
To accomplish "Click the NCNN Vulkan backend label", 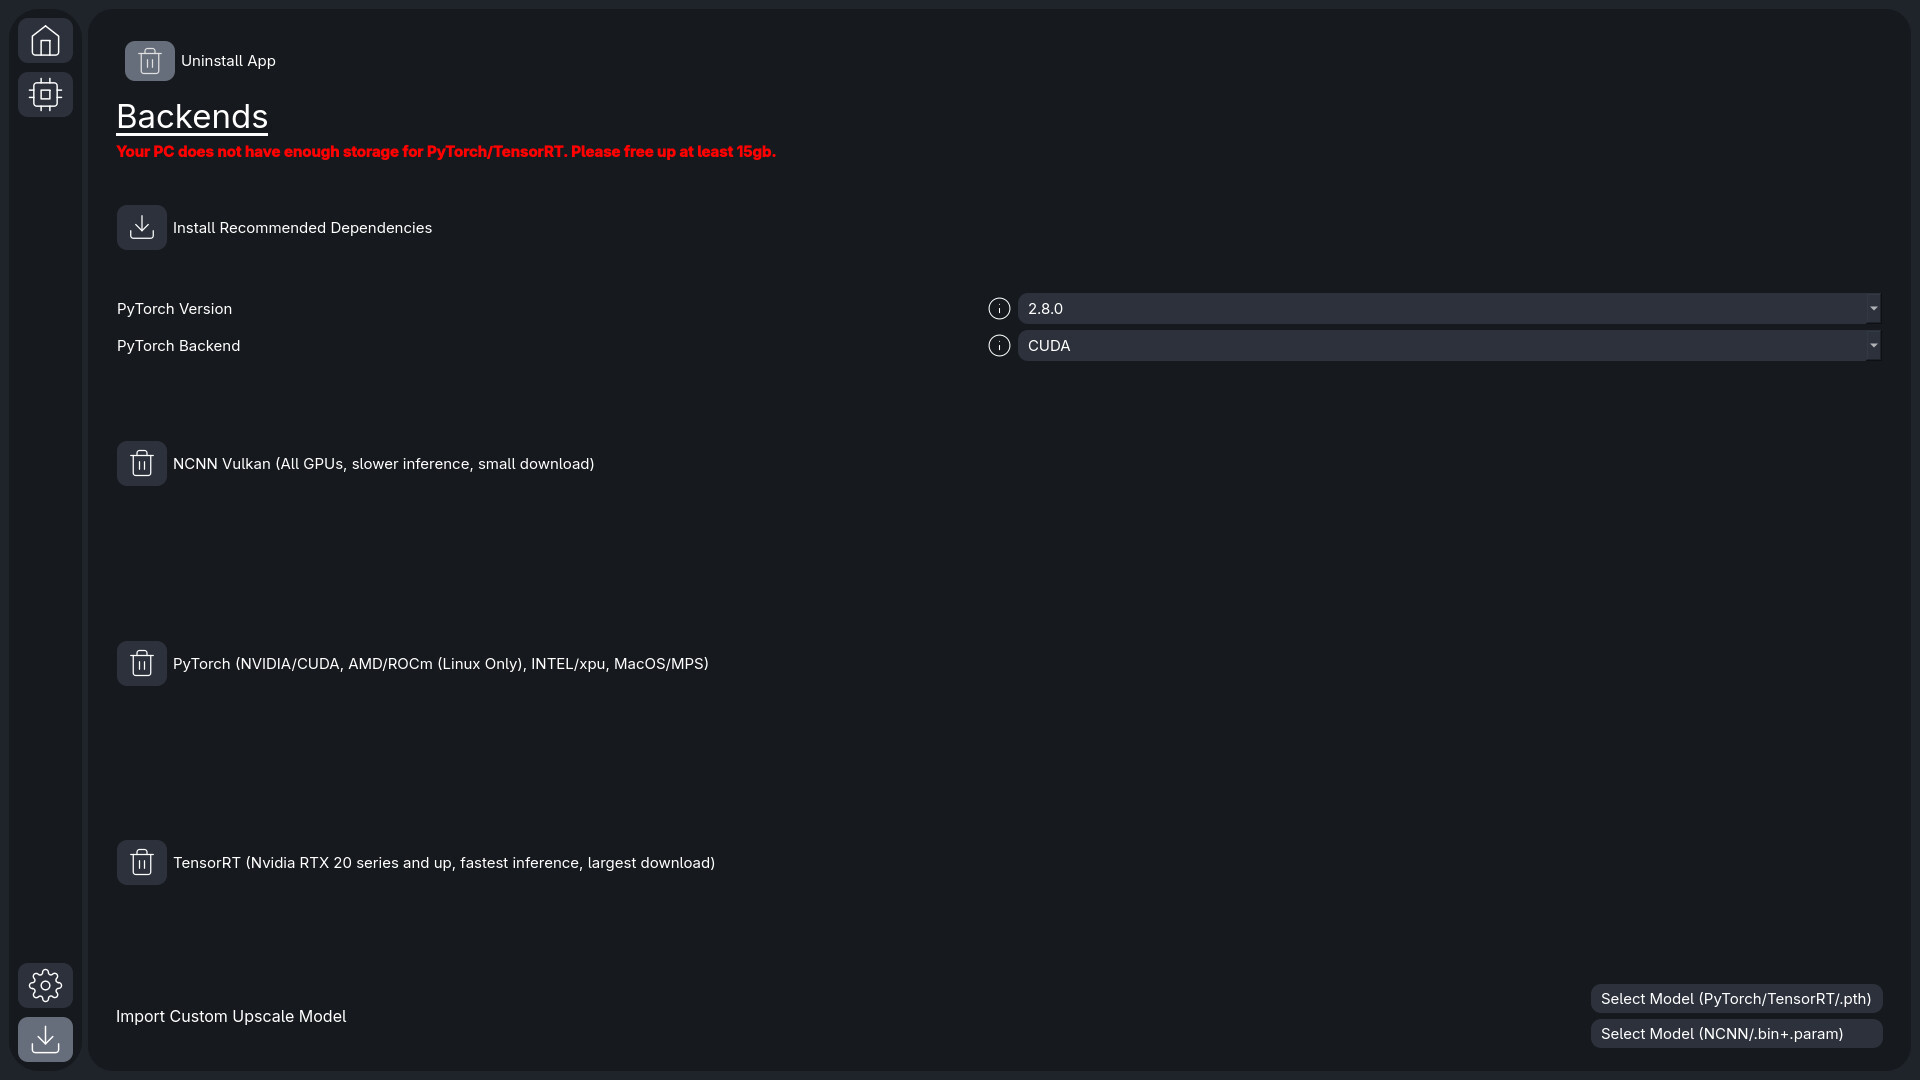I will pos(383,464).
